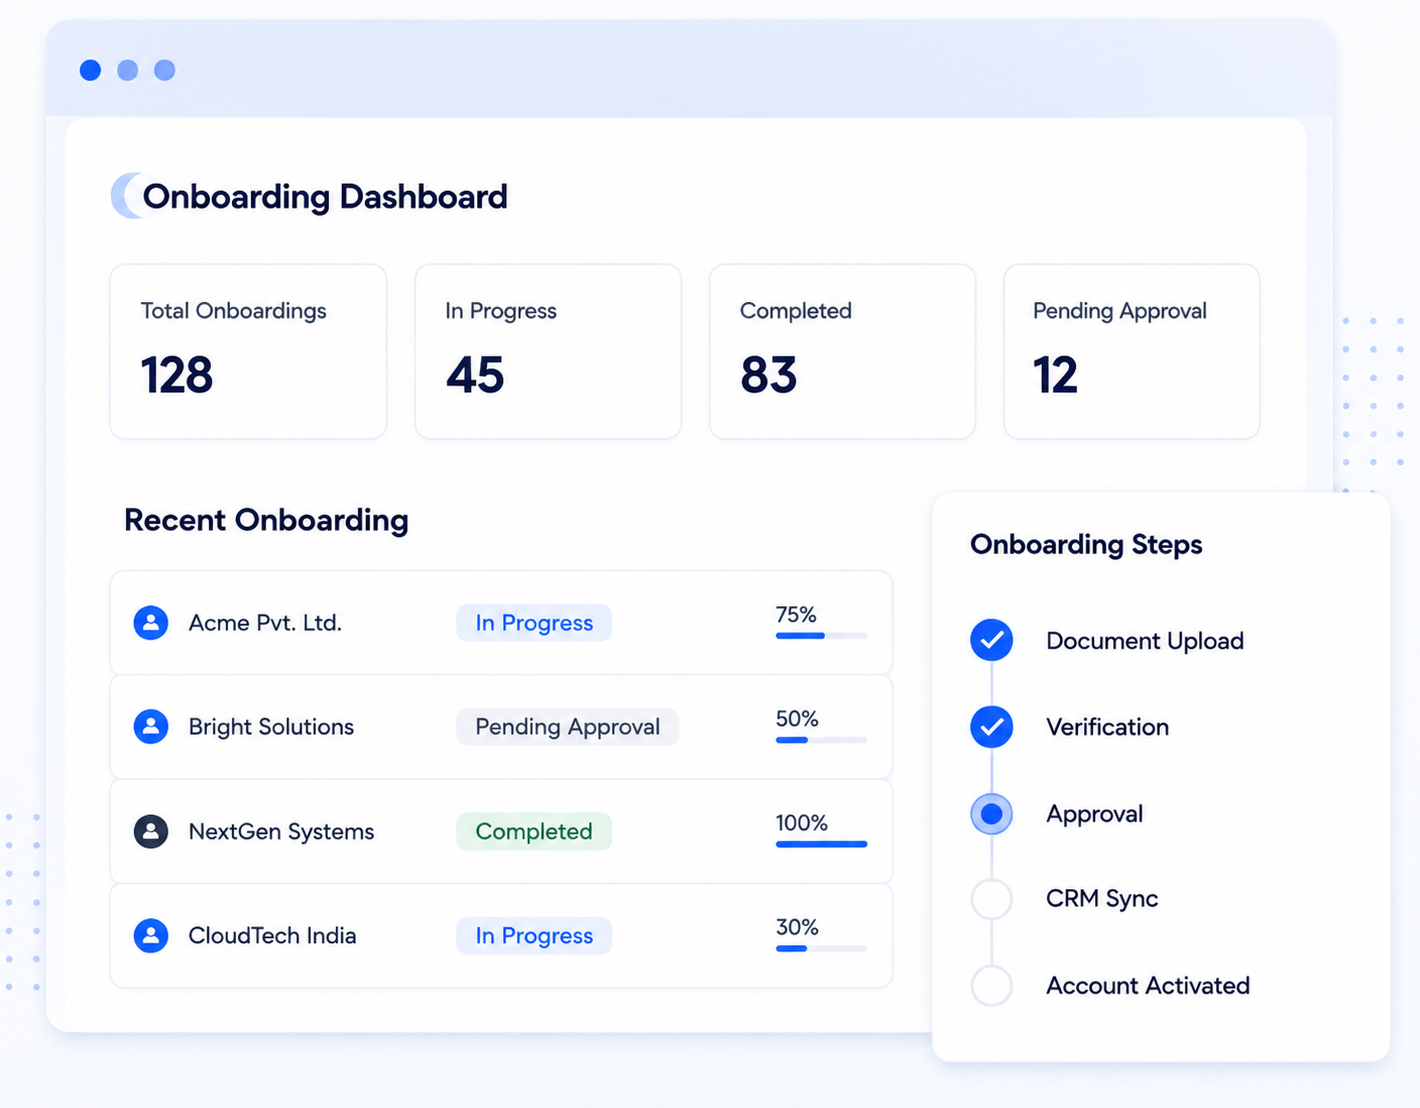Click the Bright Solutions company name
The image size is (1420, 1108).
[x=271, y=726]
